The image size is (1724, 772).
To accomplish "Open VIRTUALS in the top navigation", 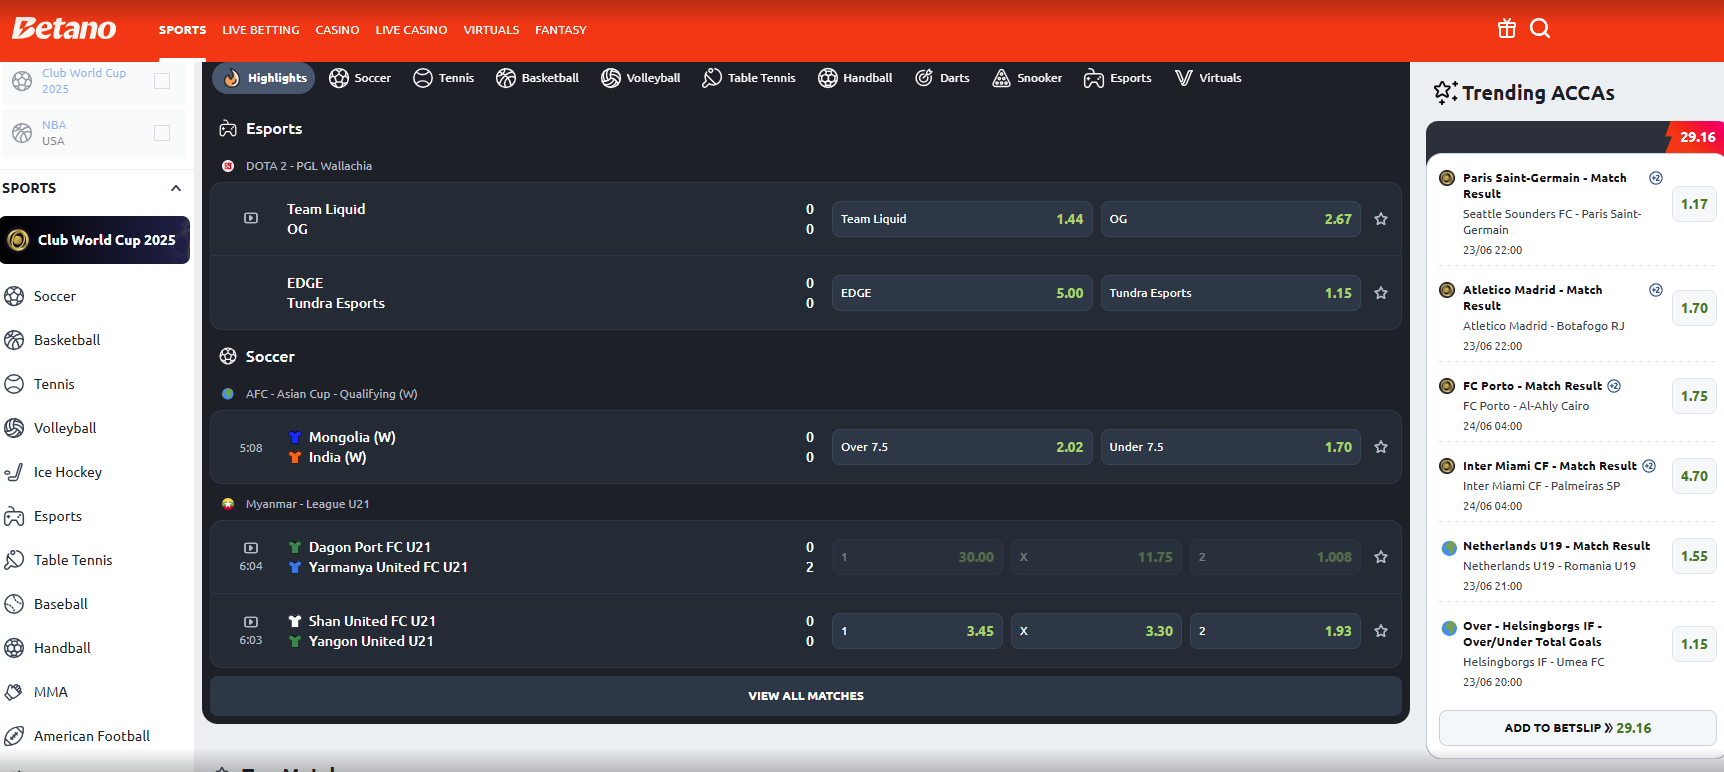I will (x=491, y=30).
